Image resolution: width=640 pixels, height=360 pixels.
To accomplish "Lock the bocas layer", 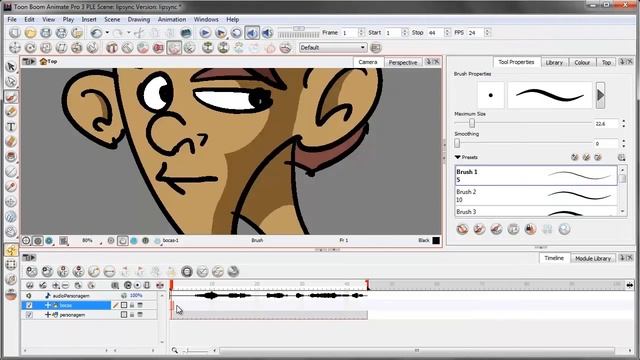I will pos(132,305).
